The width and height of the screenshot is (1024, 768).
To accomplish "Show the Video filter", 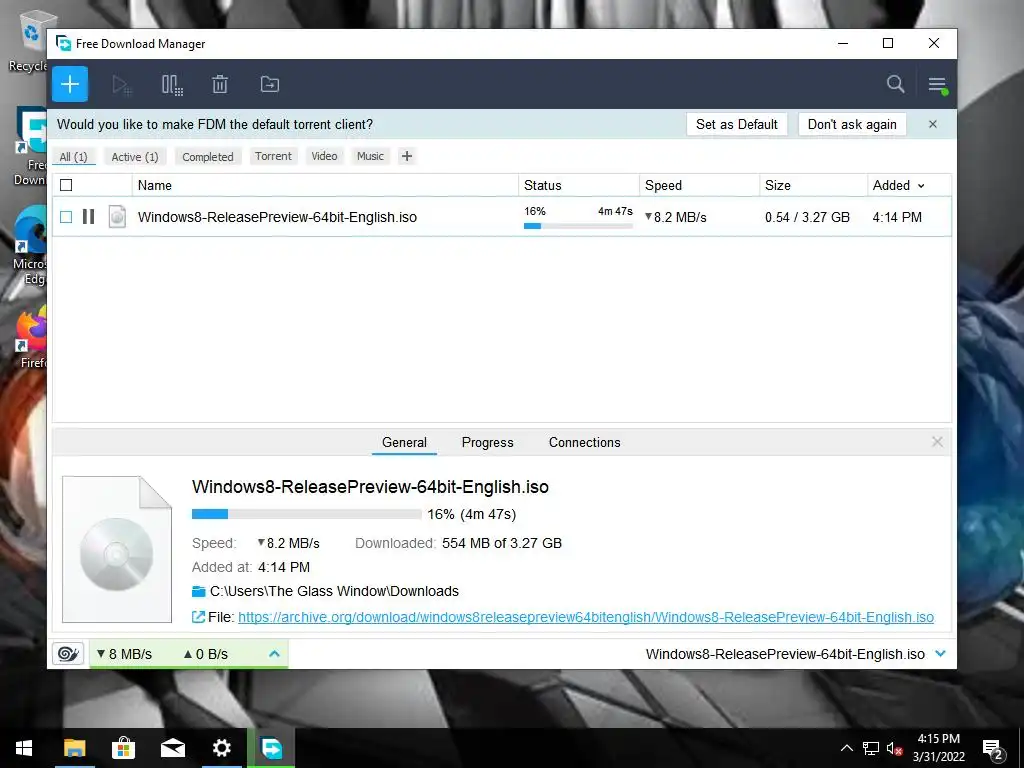I will pyautogui.click(x=324, y=156).
